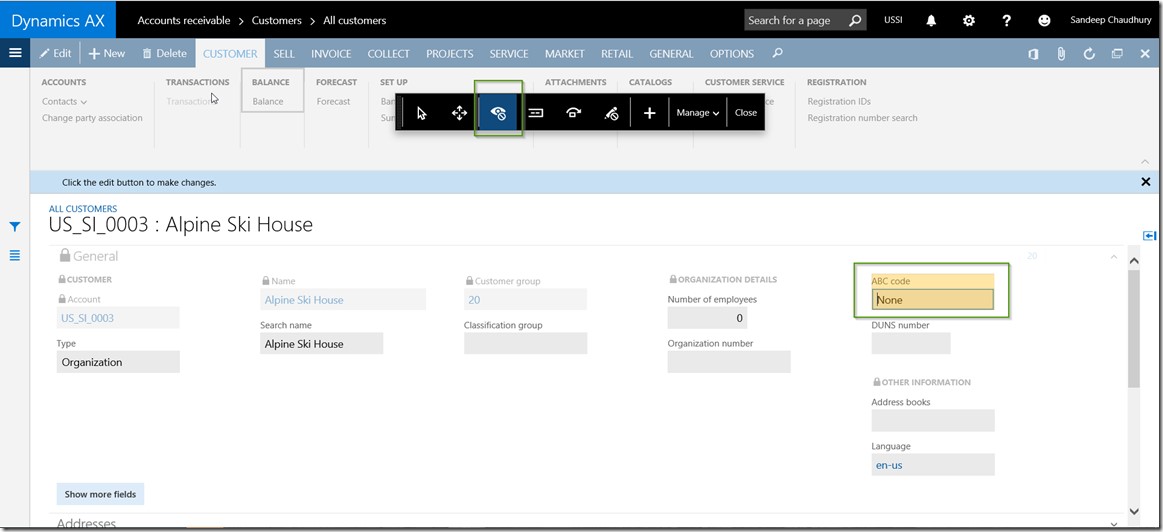This screenshot has height=532, width=1163.
Task: Open the notifications bell icon
Action: pos(931,20)
